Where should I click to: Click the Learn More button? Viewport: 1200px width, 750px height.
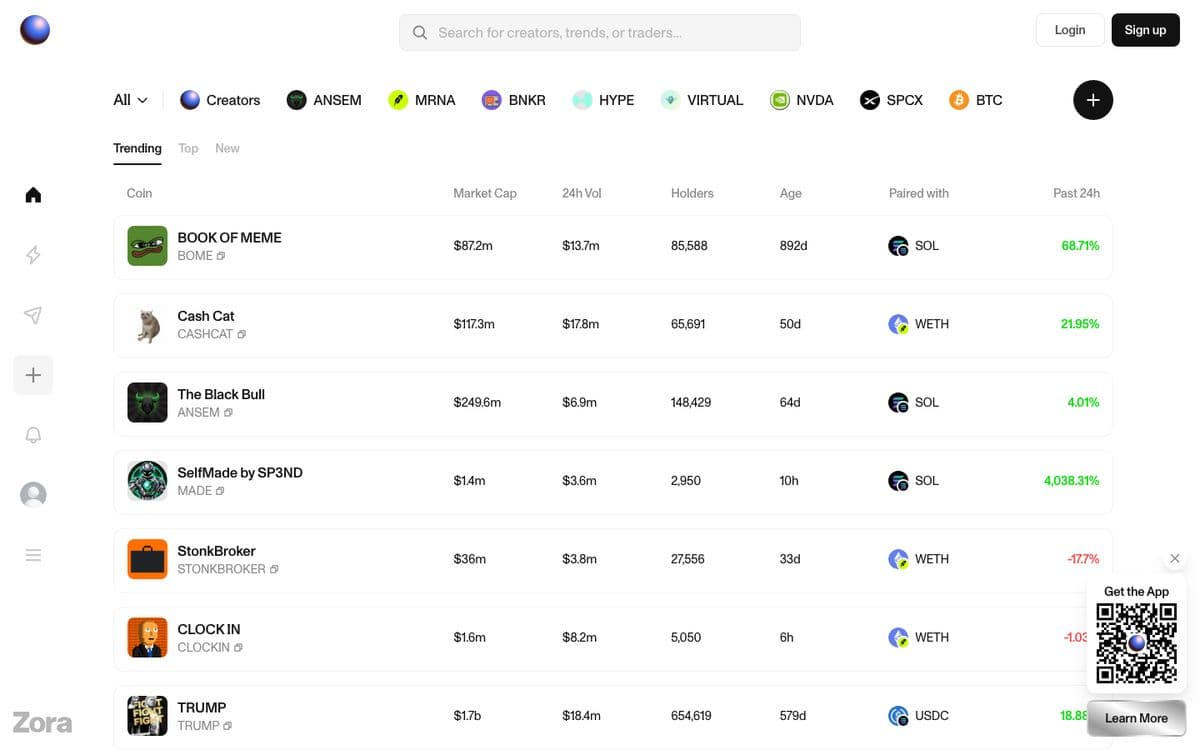1136,718
